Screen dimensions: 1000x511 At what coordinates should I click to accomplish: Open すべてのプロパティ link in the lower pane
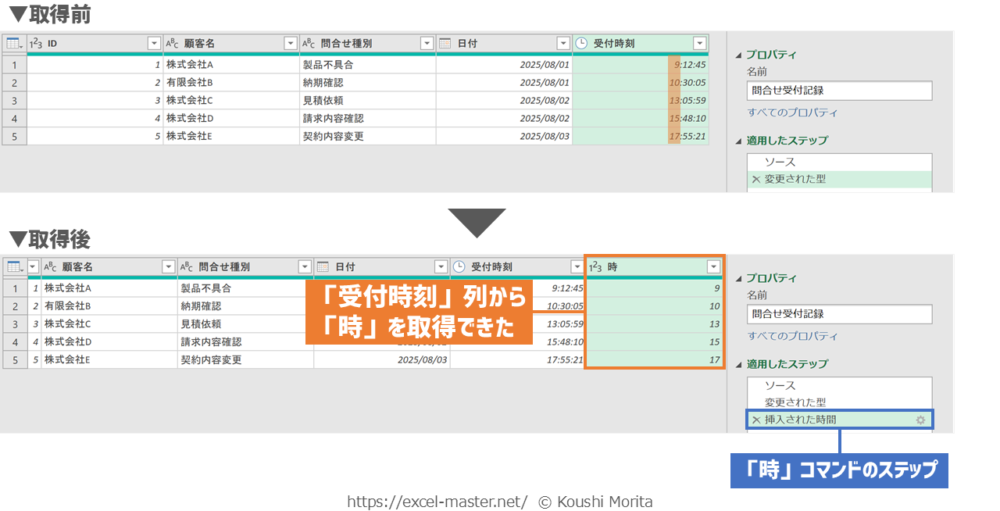792,336
